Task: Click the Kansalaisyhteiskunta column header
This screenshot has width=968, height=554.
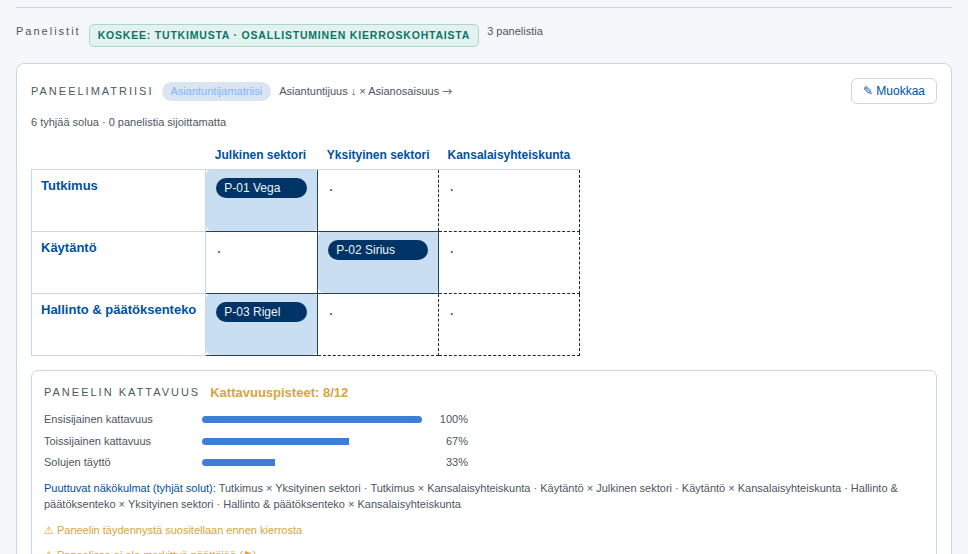Action: click(x=509, y=155)
